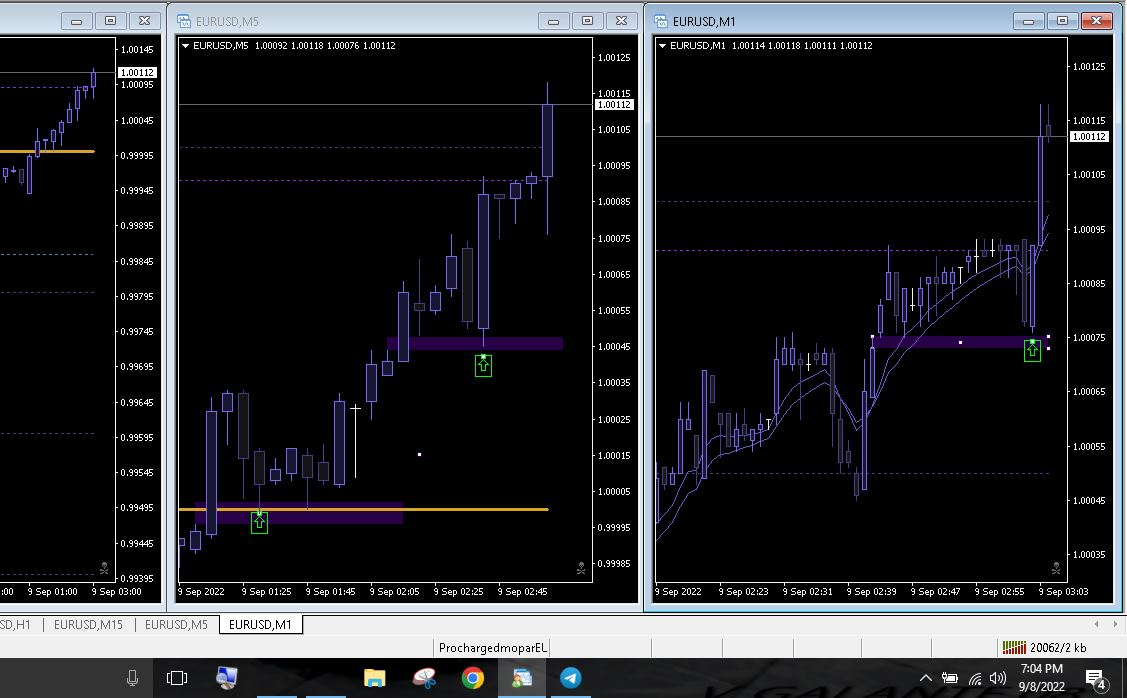Viewport: 1127px width, 698px height.
Task: Open the symbol dropdown triangle in EURUSD,M5 chart
Action: point(185,45)
